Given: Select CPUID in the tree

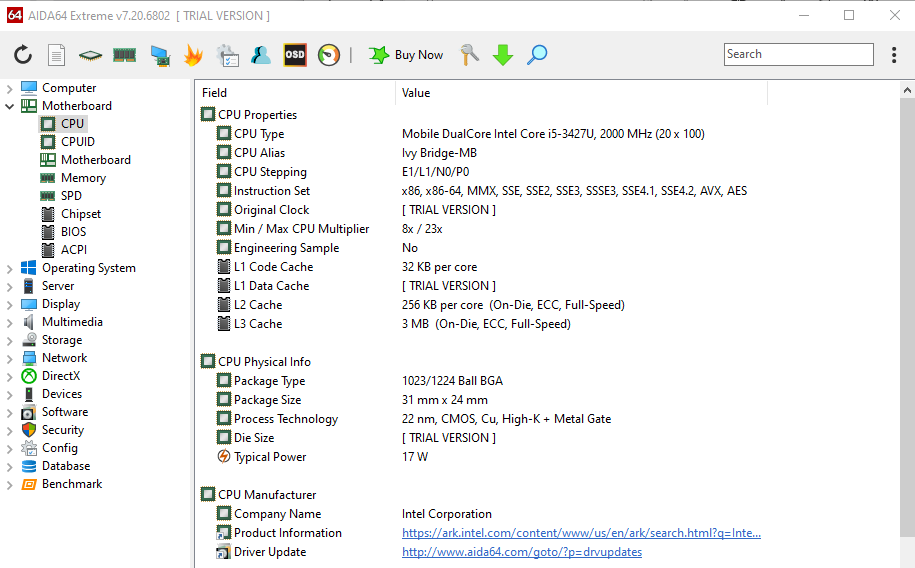Looking at the screenshot, I should (x=78, y=142).
